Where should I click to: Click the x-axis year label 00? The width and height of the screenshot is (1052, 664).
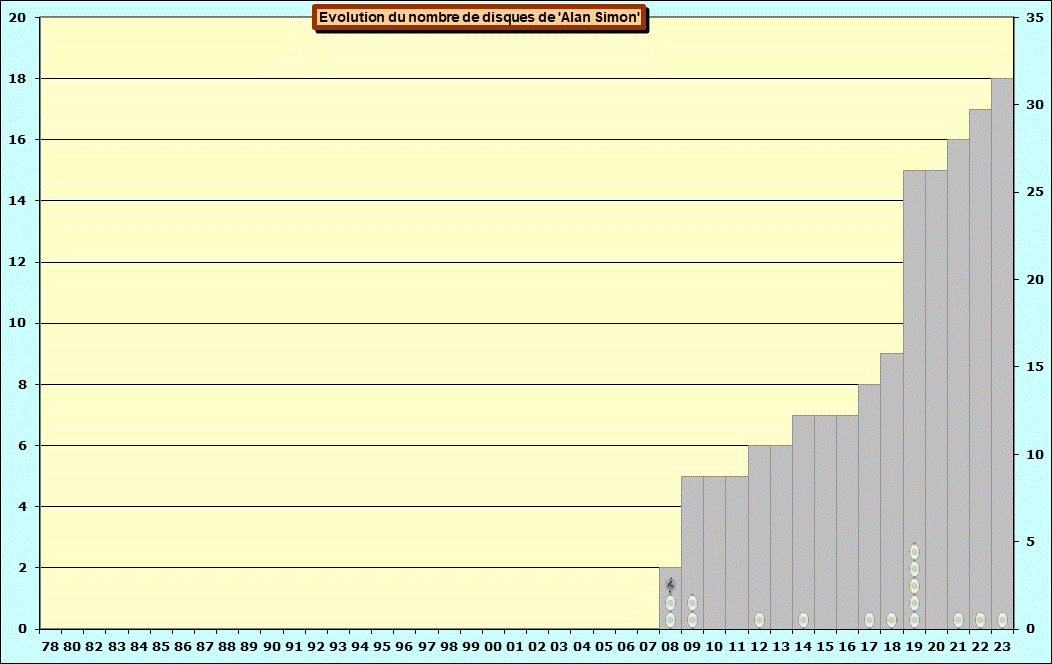click(x=493, y=647)
